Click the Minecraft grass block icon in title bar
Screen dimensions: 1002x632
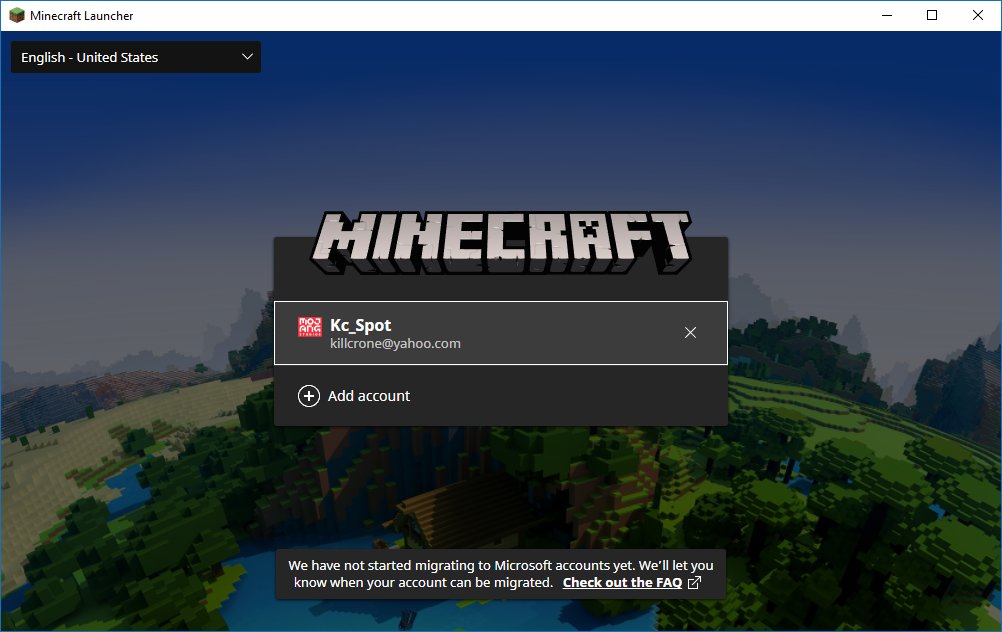pos(17,15)
